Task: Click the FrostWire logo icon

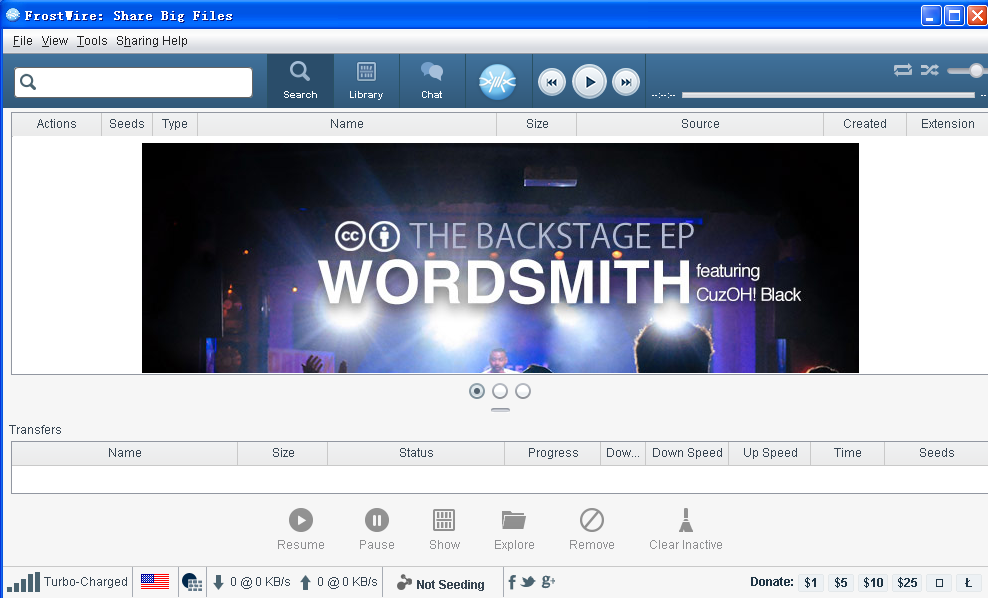Action: pos(497,82)
